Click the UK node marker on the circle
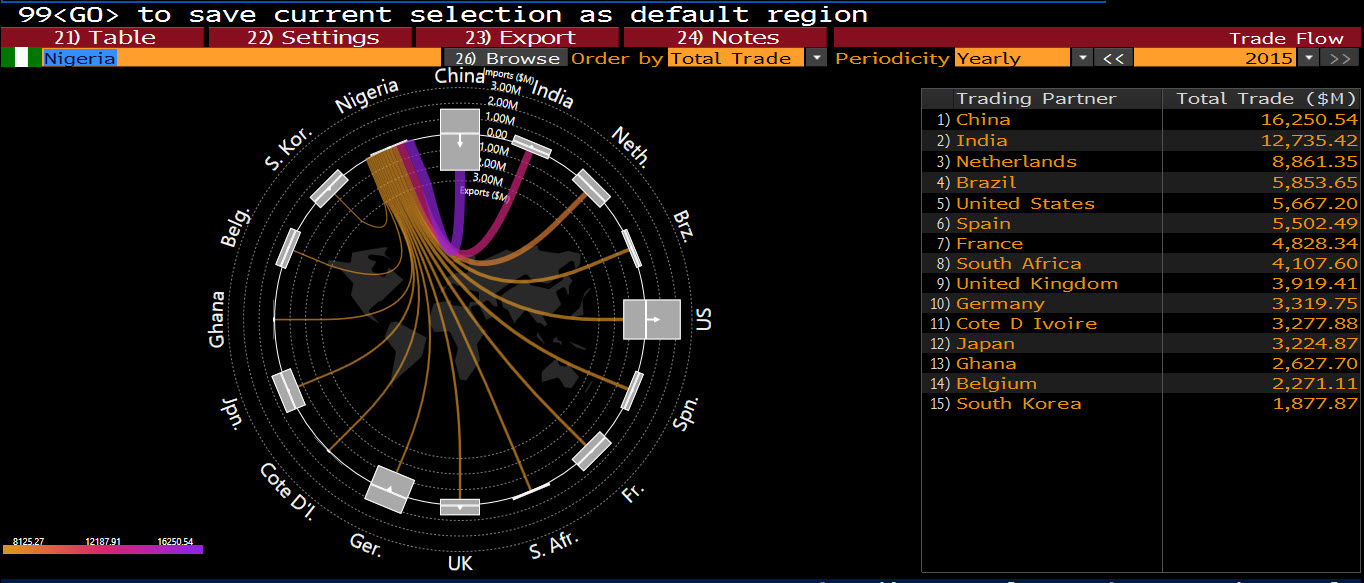The image size is (1364, 583). (460, 506)
